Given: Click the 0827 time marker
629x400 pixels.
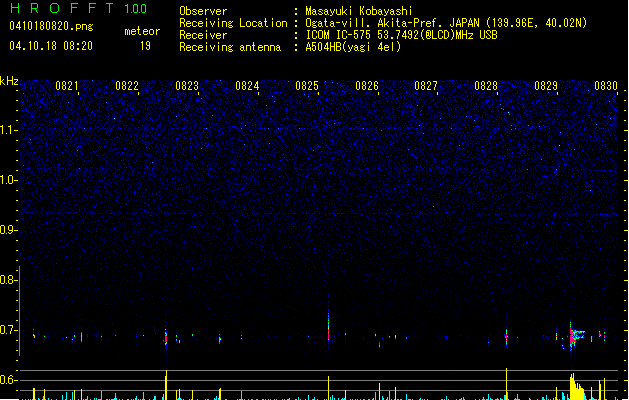Looking at the screenshot, I should (x=426, y=86).
